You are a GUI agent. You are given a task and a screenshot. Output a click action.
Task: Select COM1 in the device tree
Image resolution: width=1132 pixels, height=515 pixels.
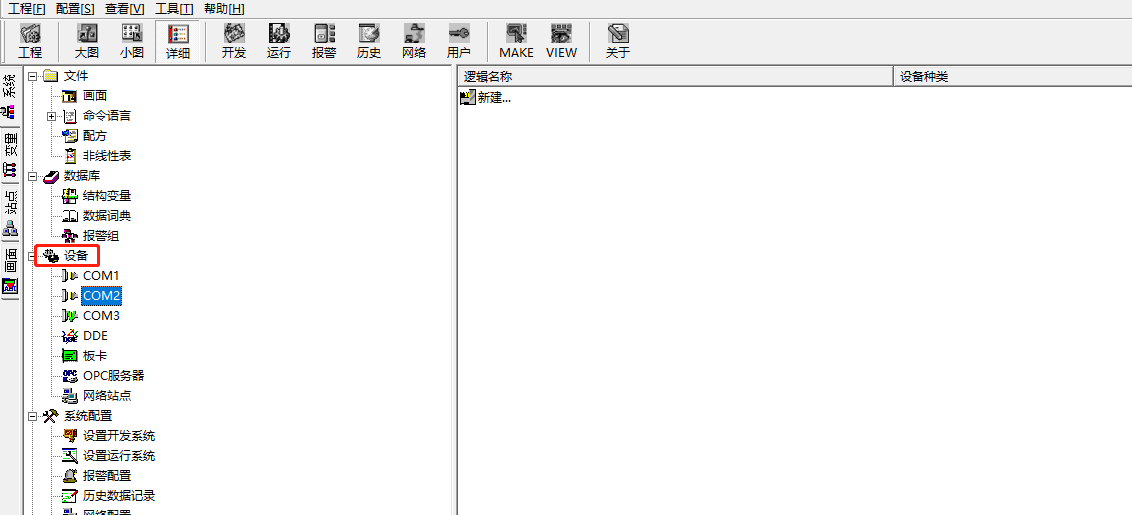101,276
